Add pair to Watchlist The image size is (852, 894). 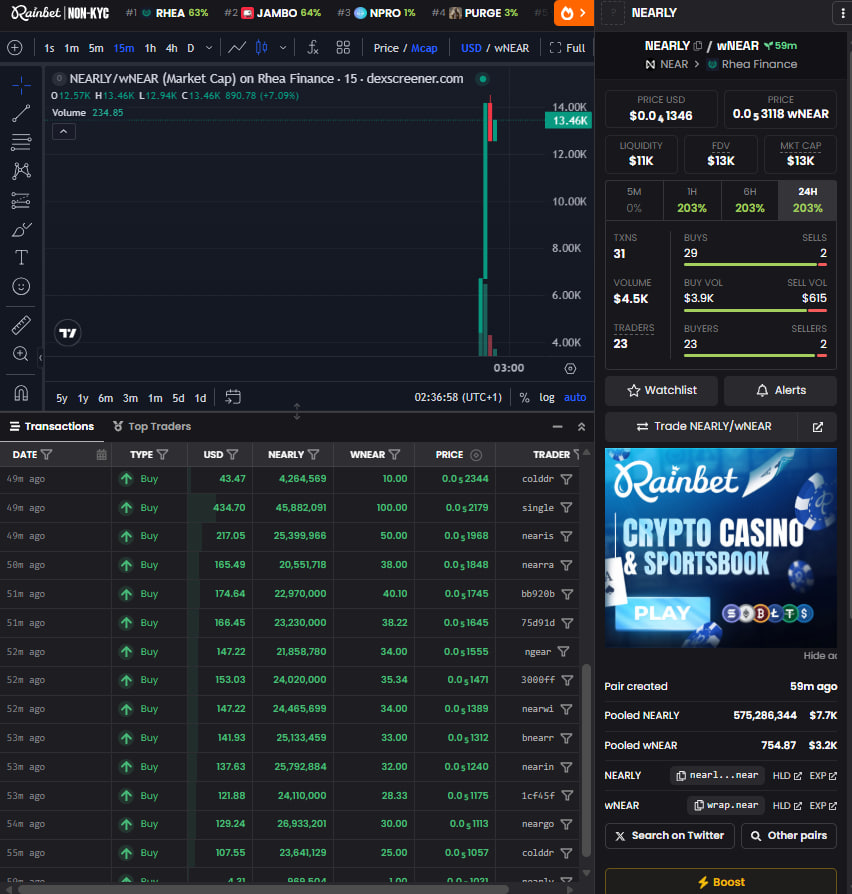point(662,391)
